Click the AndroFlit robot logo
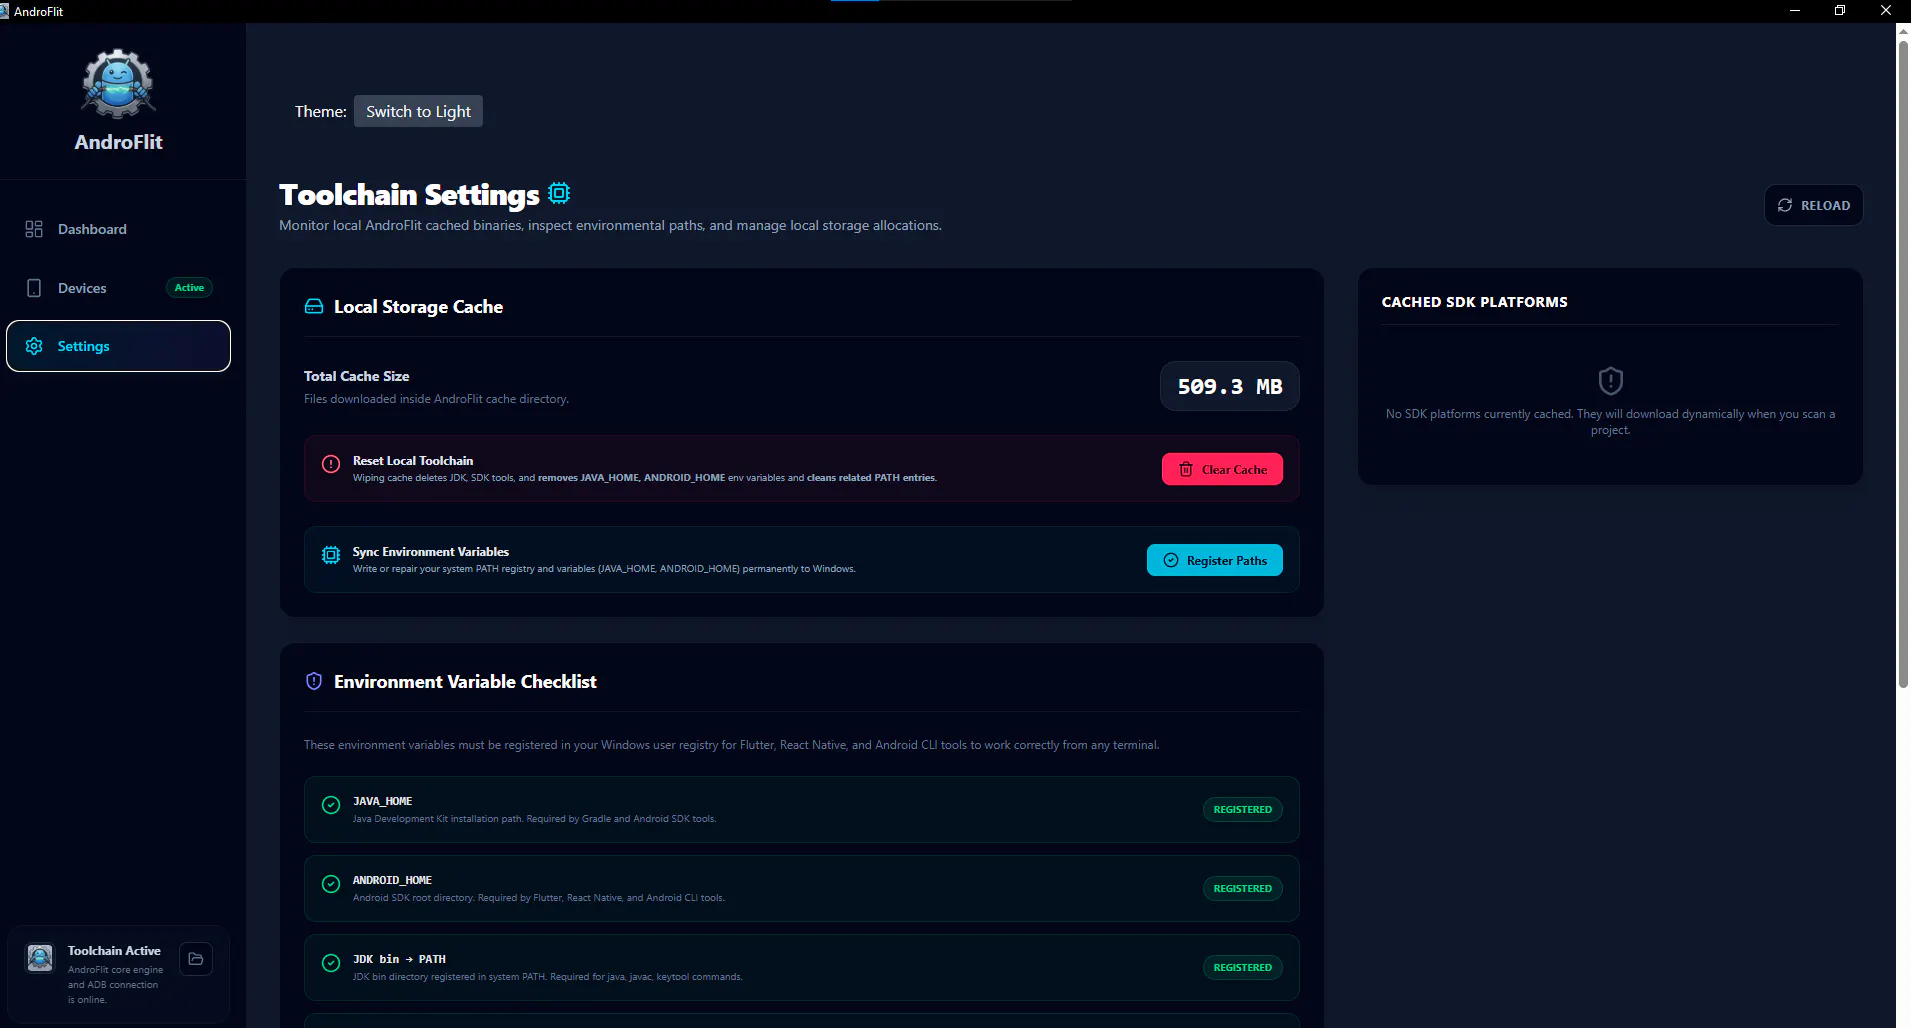The height and width of the screenshot is (1028, 1911). [118, 84]
